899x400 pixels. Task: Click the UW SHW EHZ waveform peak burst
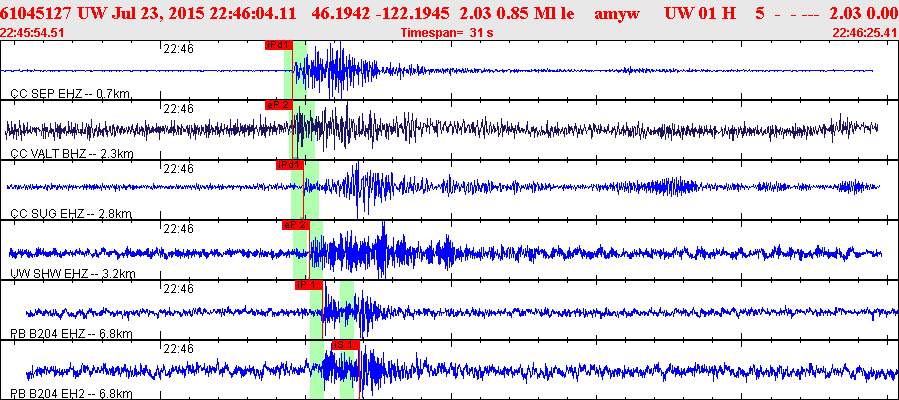coord(383,250)
